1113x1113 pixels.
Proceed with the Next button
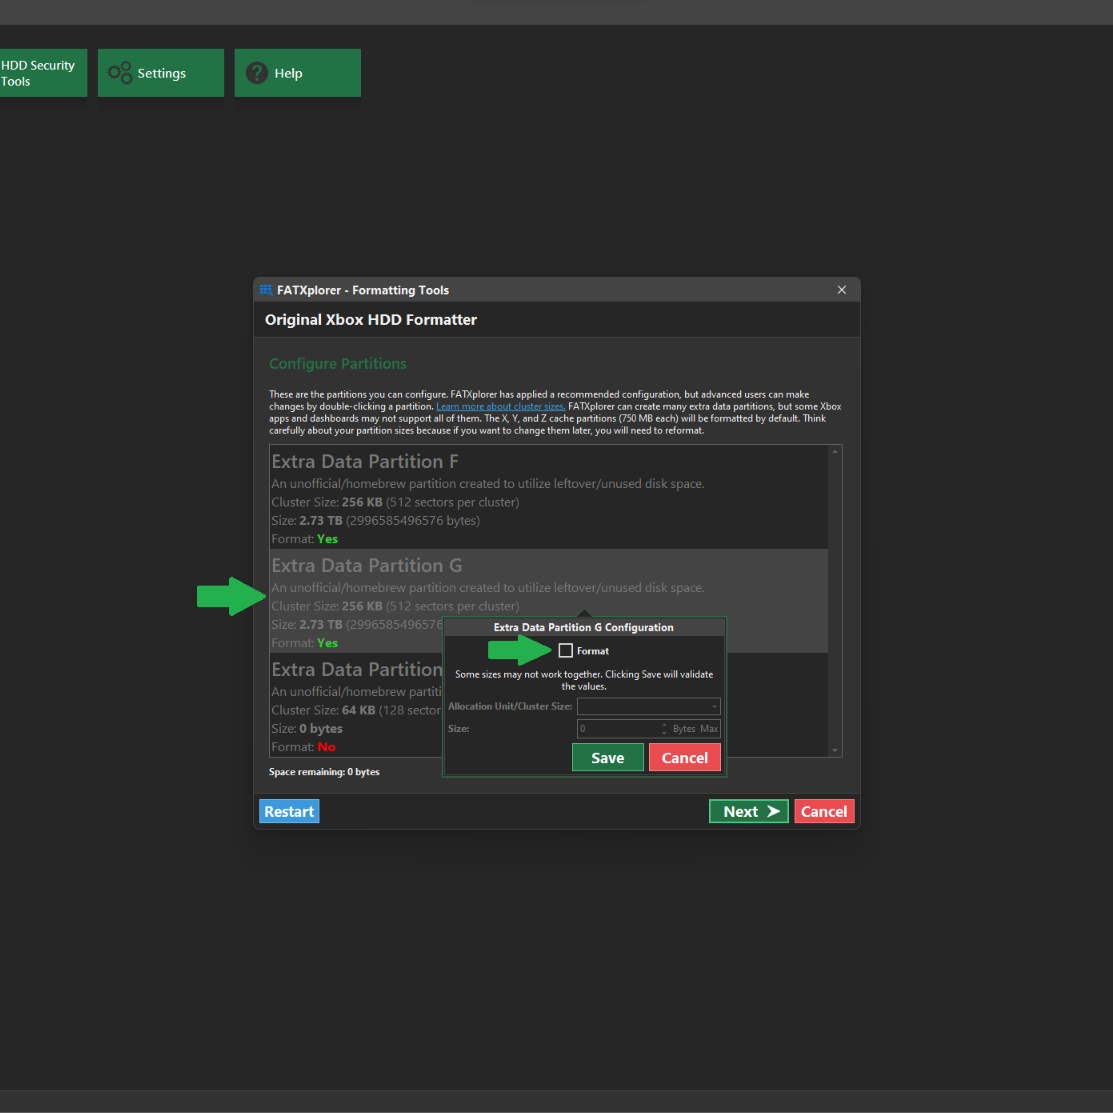(x=749, y=811)
